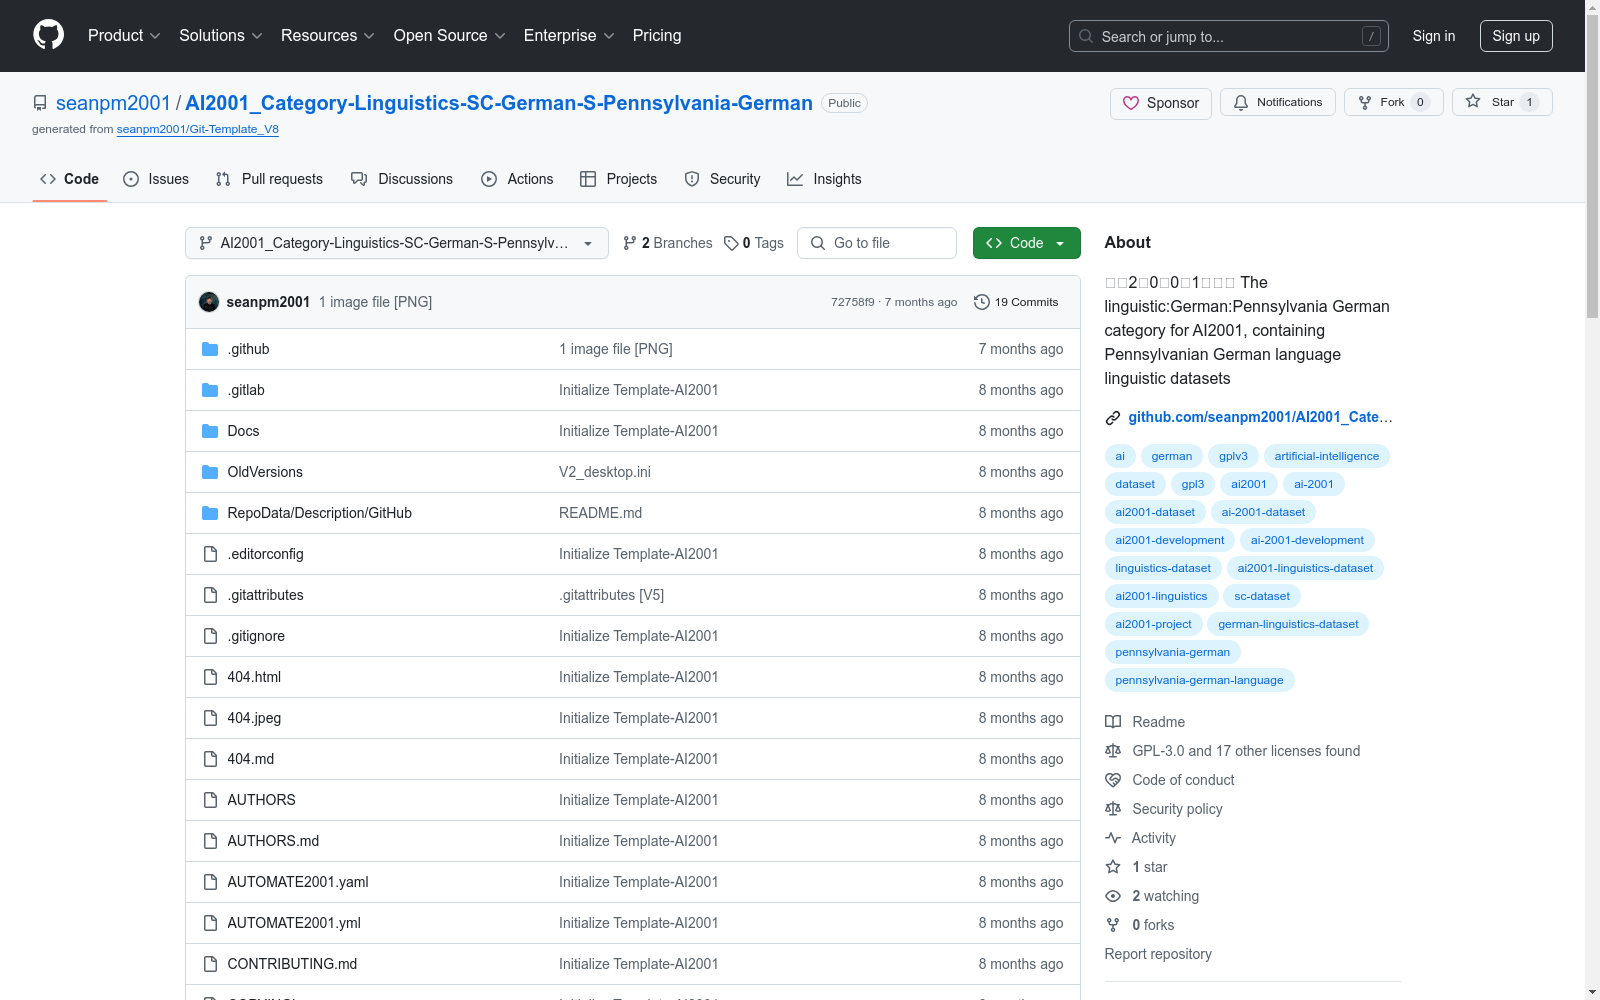Open the Actions tab

coord(517,179)
